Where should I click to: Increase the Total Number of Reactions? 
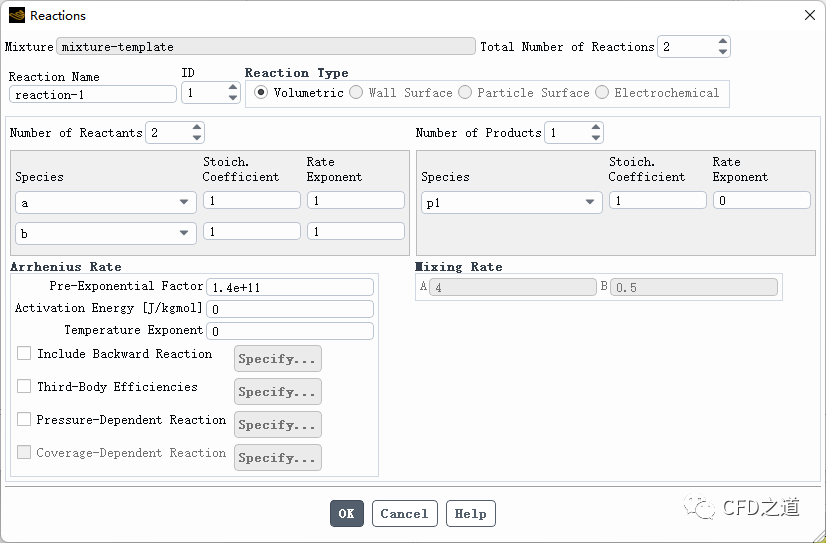(x=723, y=42)
